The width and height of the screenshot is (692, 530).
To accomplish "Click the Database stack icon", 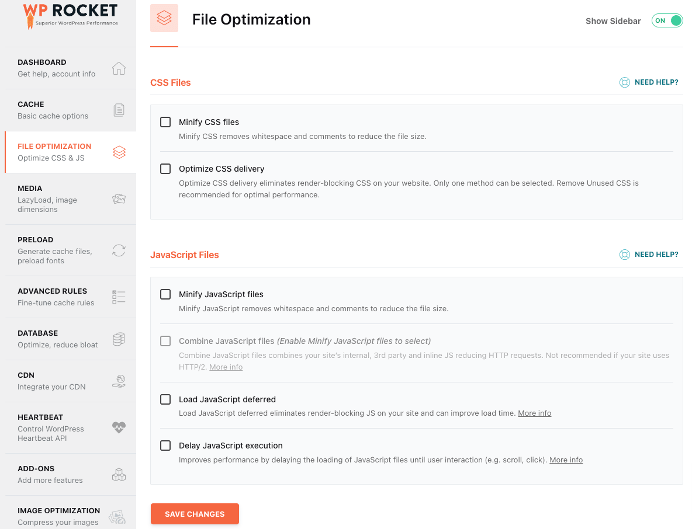I will point(119,338).
